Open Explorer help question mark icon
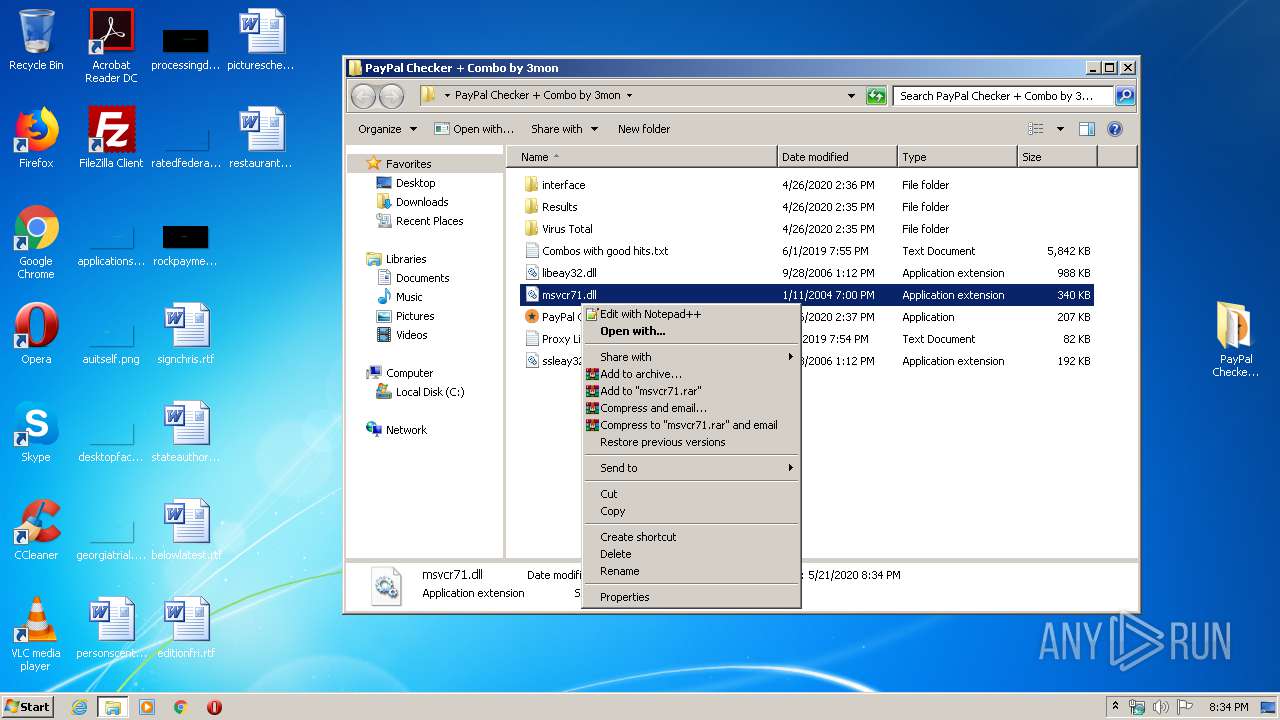 (1115, 129)
